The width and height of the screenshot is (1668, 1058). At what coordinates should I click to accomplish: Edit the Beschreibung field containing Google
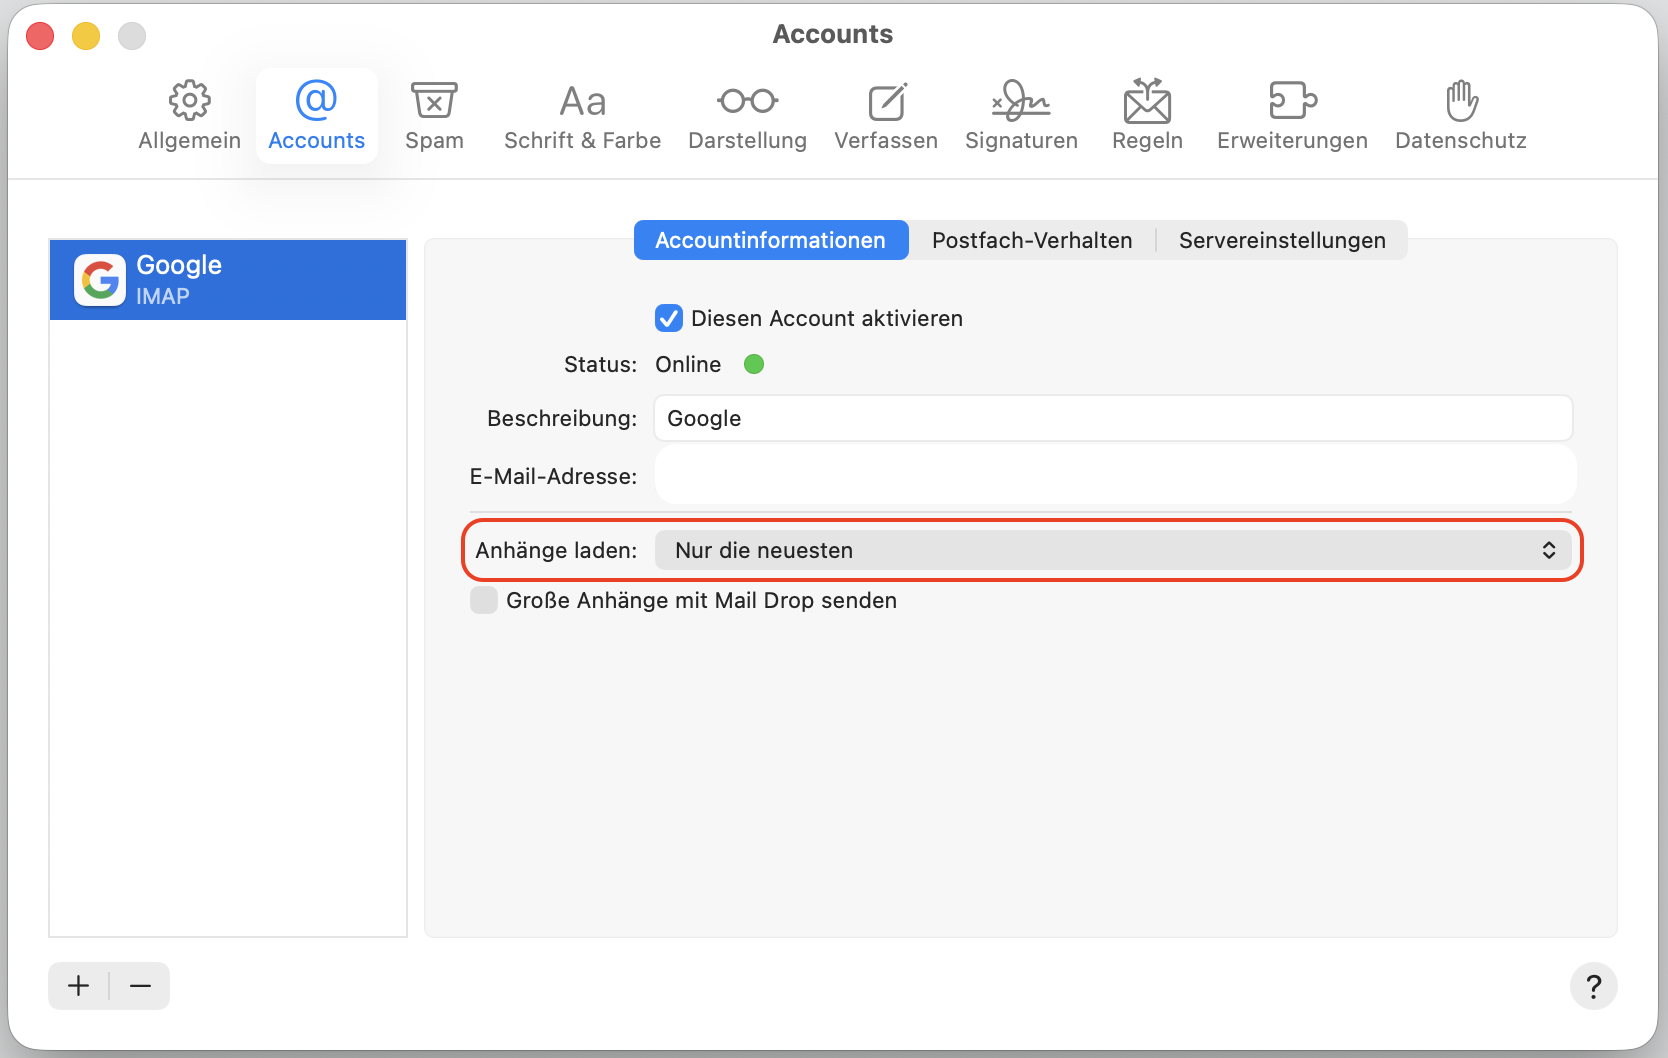(1113, 418)
